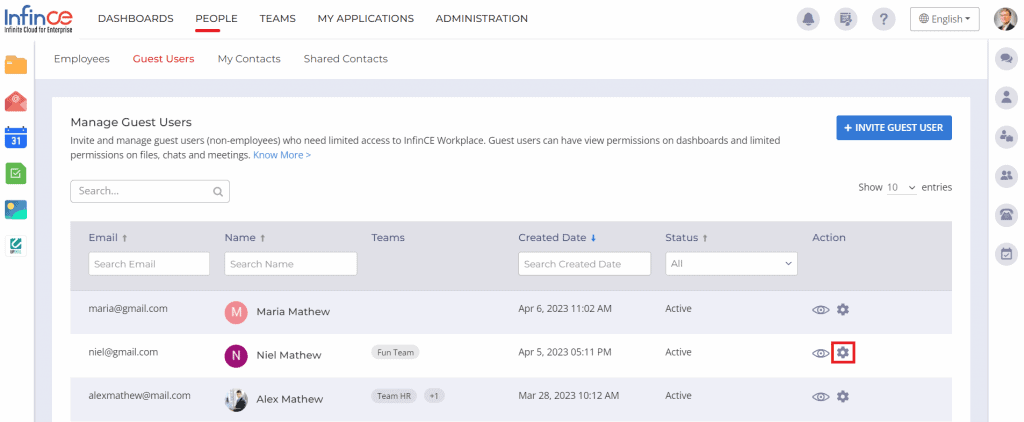Viewport: 1024px width, 422px height.
Task: Click eye icon for Niel Mathew
Action: tap(820, 353)
